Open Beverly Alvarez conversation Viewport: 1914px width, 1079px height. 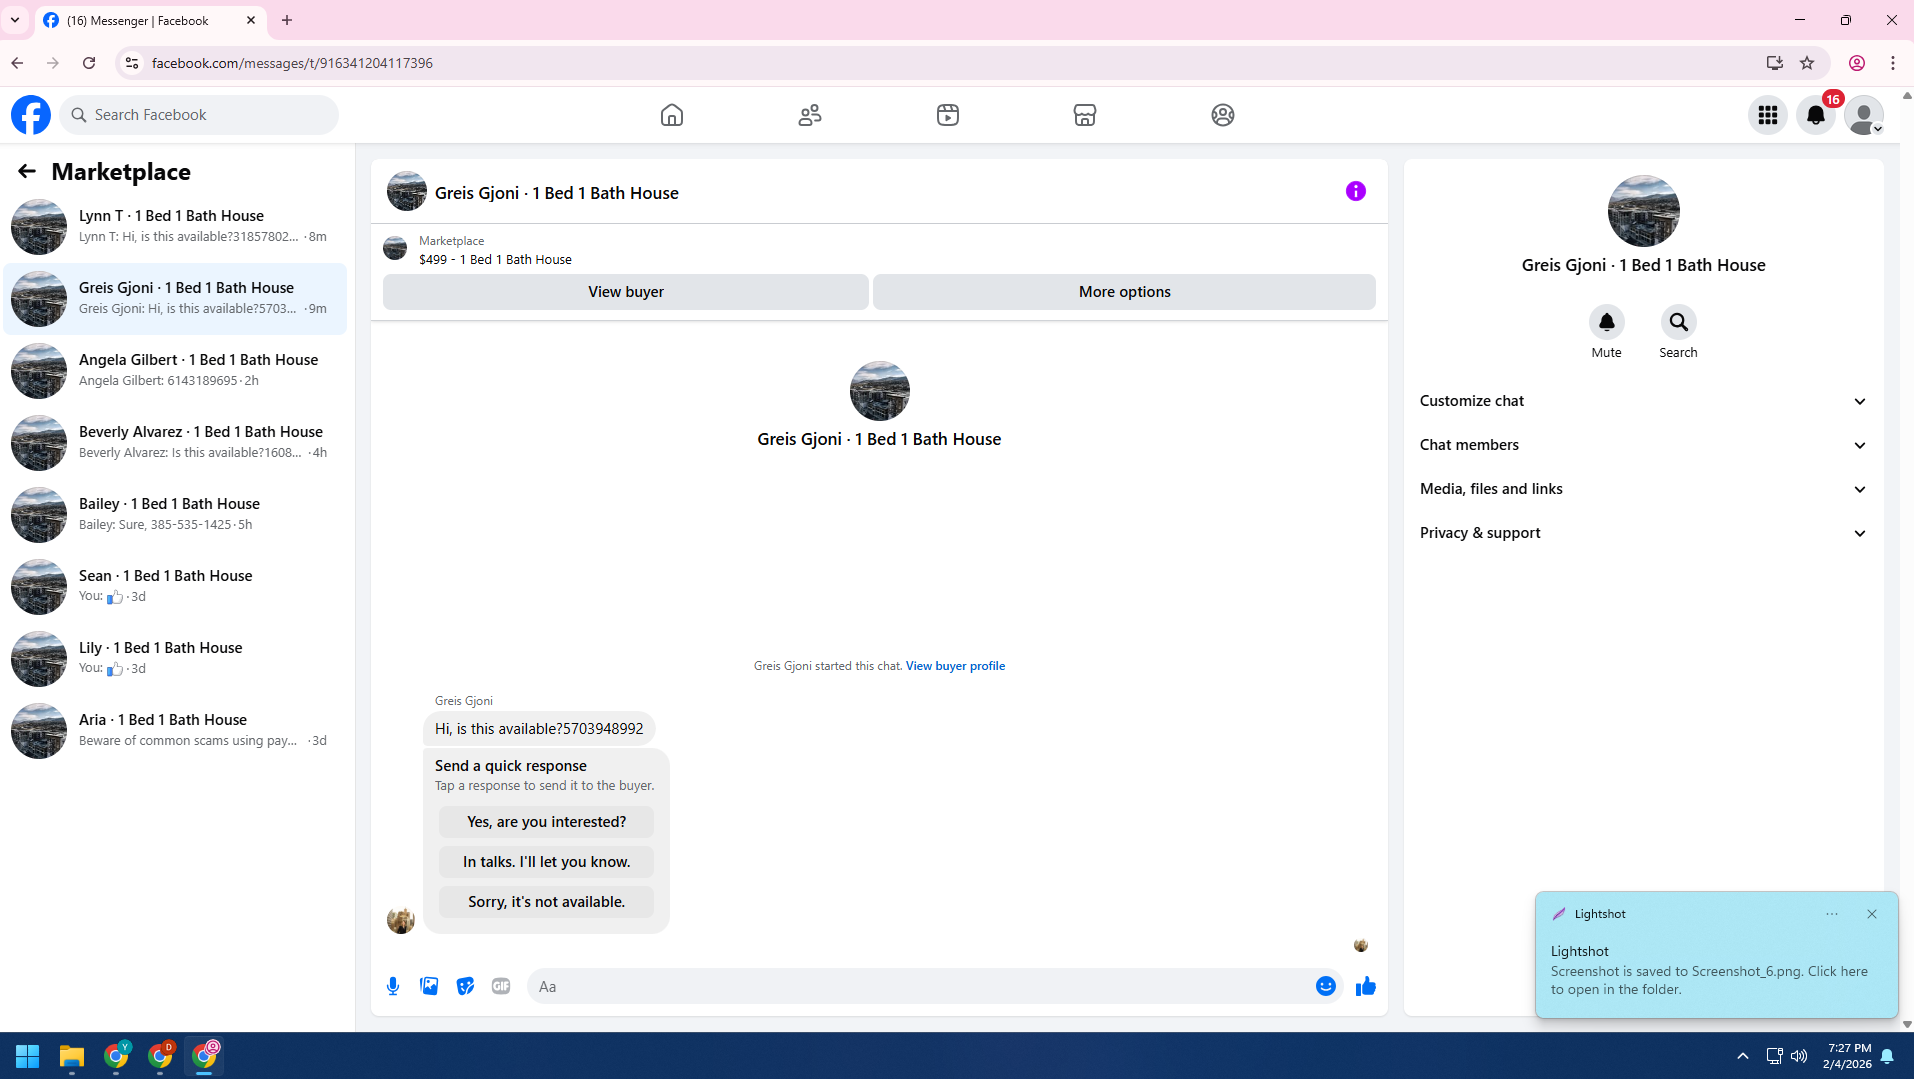(x=175, y=442)
